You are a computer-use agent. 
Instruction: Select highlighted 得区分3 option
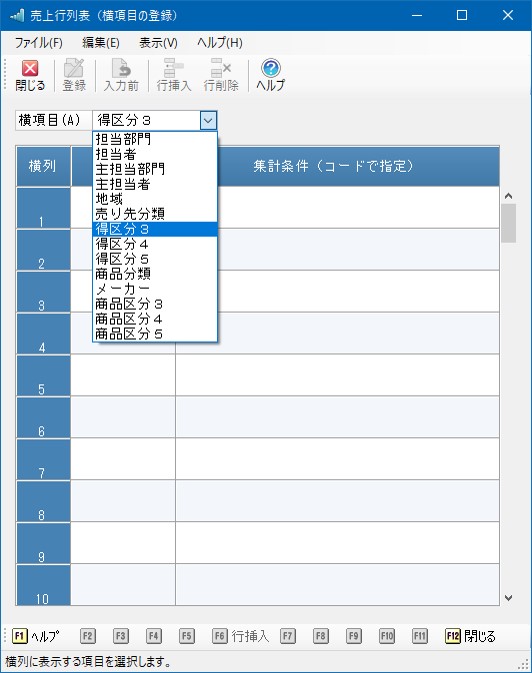click(x=155, y=229)
